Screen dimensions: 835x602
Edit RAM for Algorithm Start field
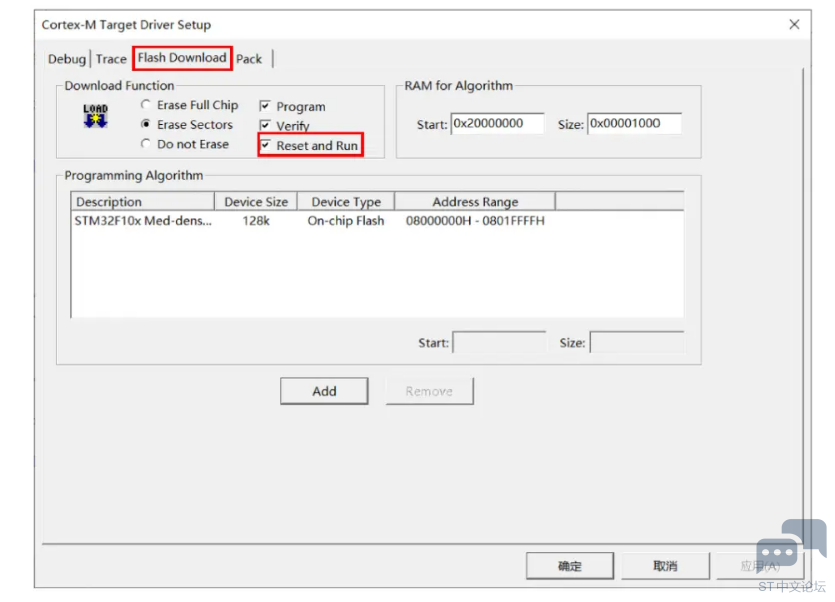tap(497, 124)
